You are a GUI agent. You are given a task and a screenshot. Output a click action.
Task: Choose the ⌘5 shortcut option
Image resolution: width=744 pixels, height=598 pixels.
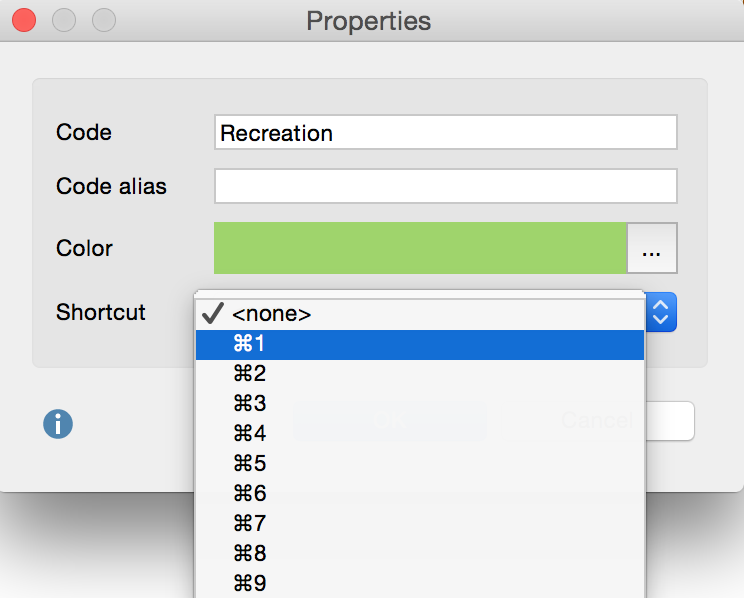point(250,464)
